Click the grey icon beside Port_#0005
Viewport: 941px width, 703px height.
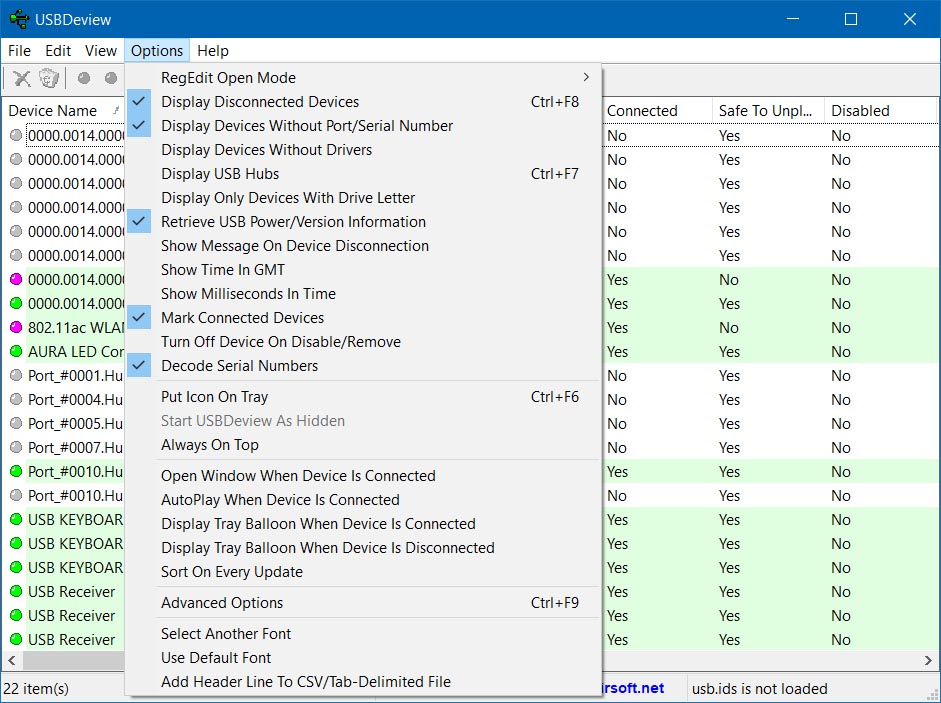(16, 423)
